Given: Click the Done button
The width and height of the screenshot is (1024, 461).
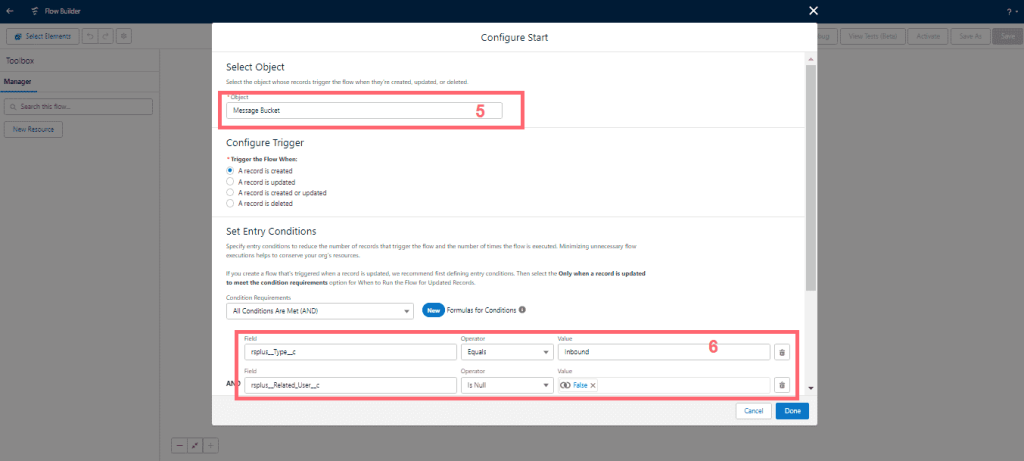Looking at the screenshot, I should pos(792,411).
